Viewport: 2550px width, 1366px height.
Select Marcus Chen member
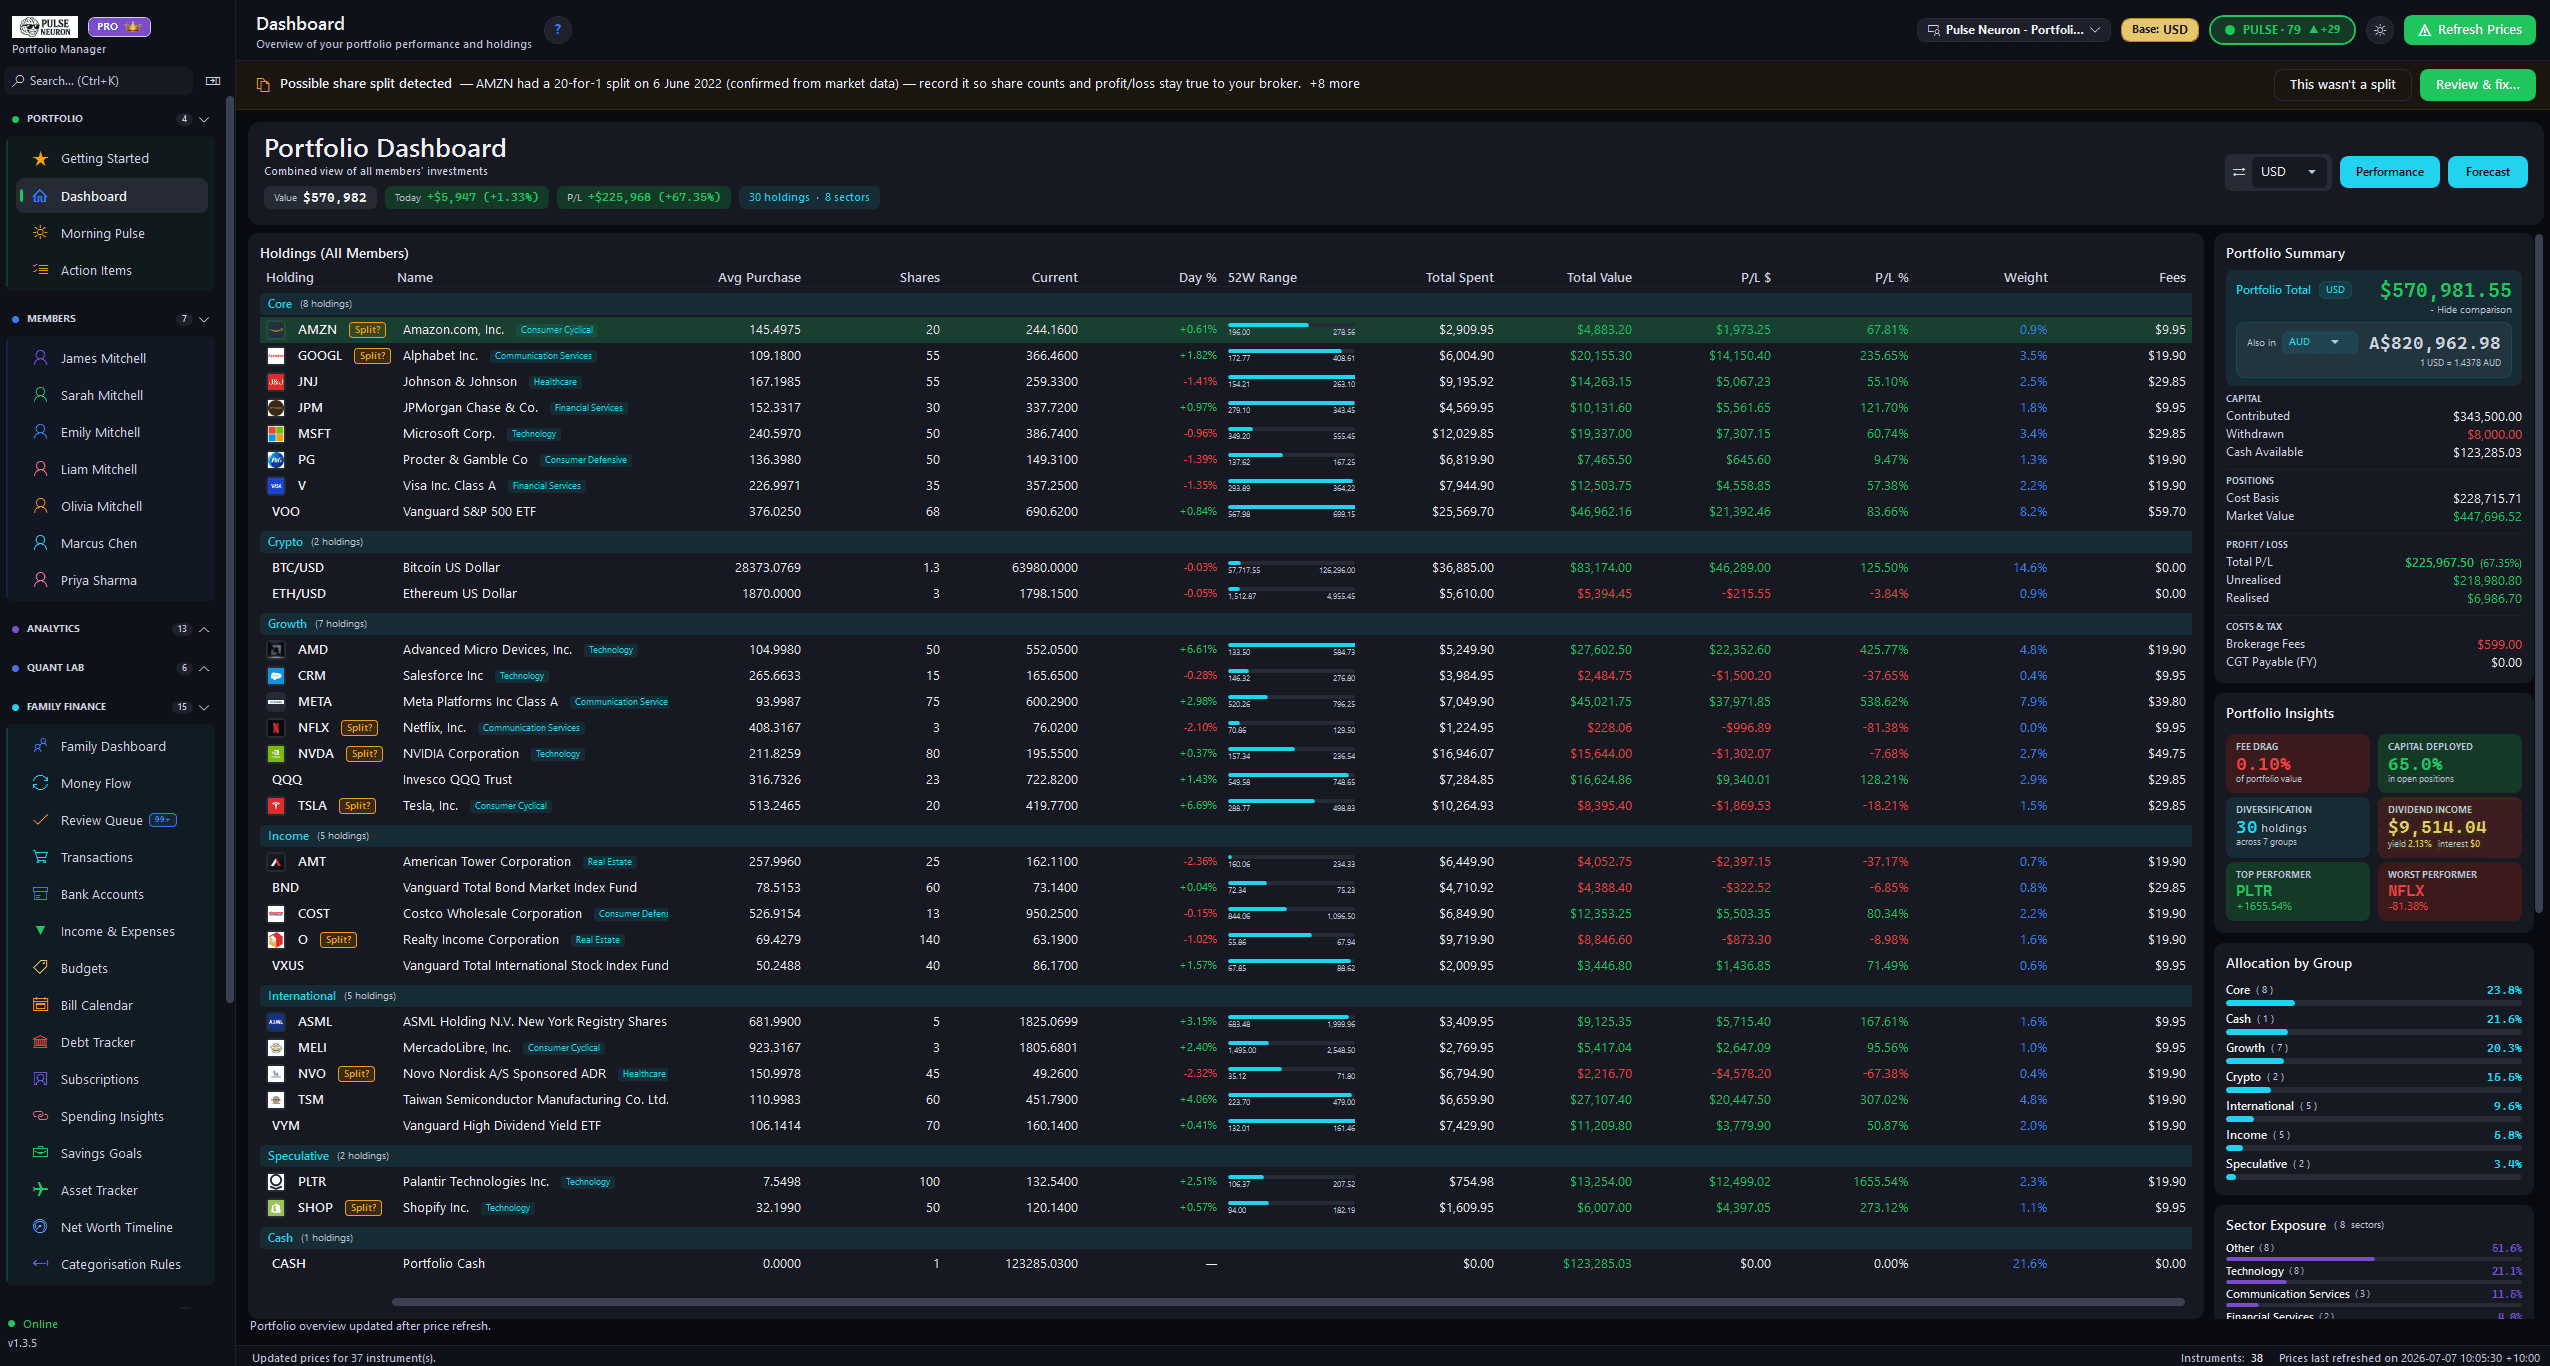coord(112,543)
